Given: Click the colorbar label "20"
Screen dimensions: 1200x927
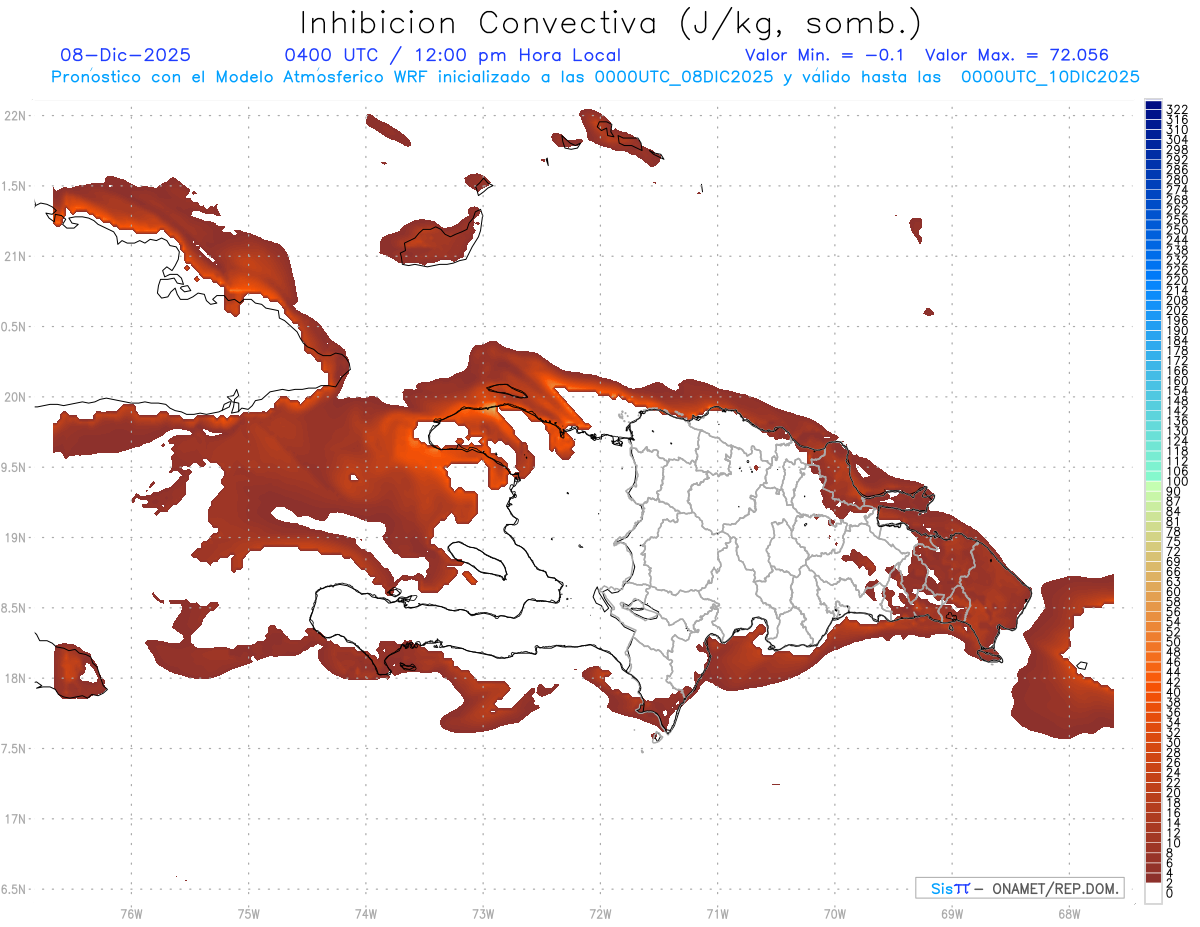Looking at the screenshot, I should [x=1174, y=792].
